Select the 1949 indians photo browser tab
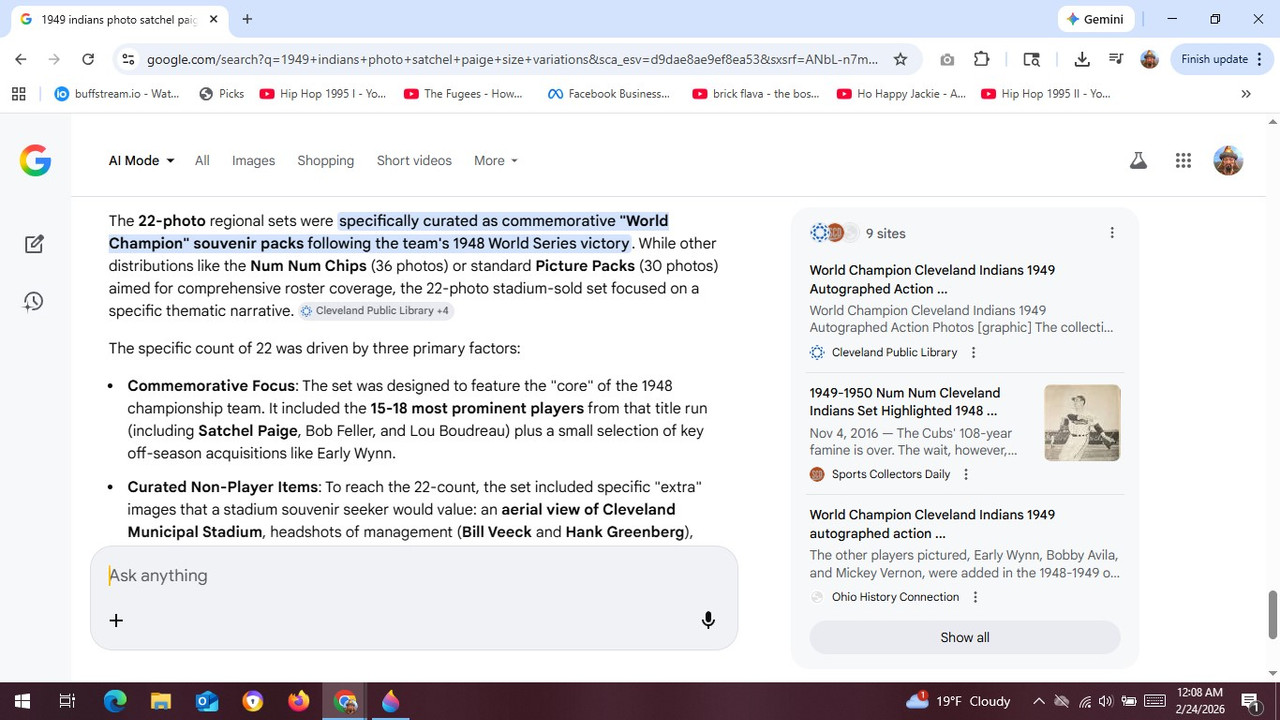The height and width of the screenshot is (720, 1280). click(x=119, y=19)
